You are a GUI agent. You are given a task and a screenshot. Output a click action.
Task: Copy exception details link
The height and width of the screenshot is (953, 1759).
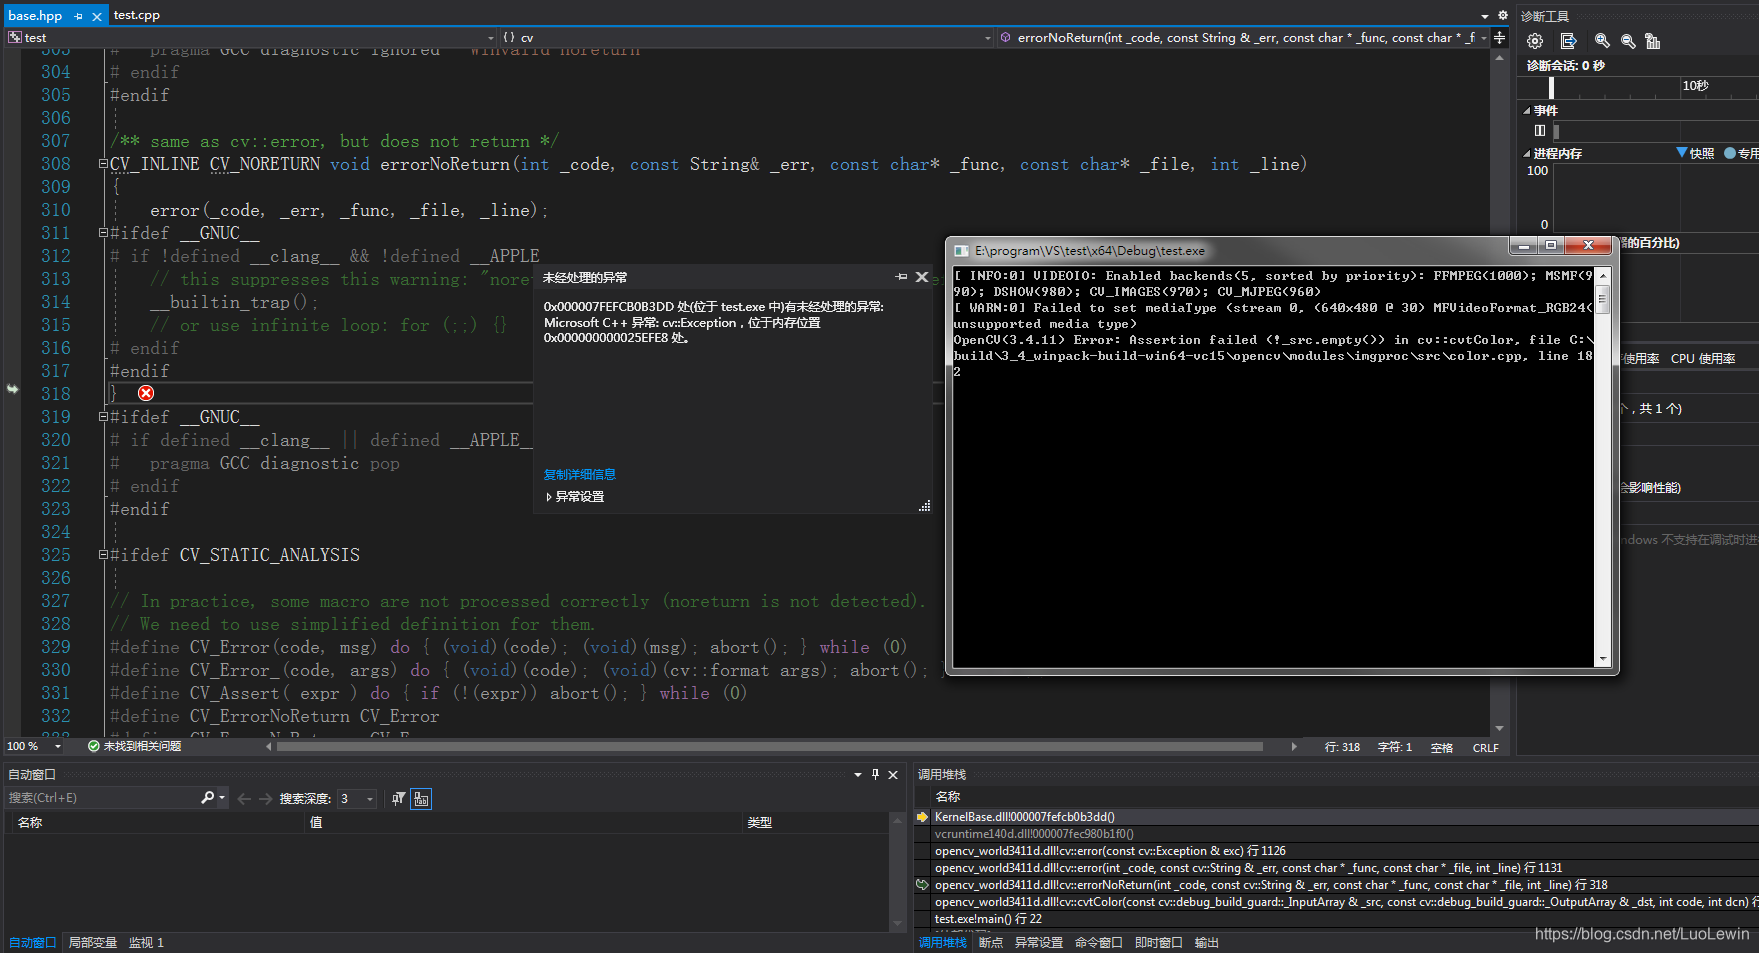point(580,475)
